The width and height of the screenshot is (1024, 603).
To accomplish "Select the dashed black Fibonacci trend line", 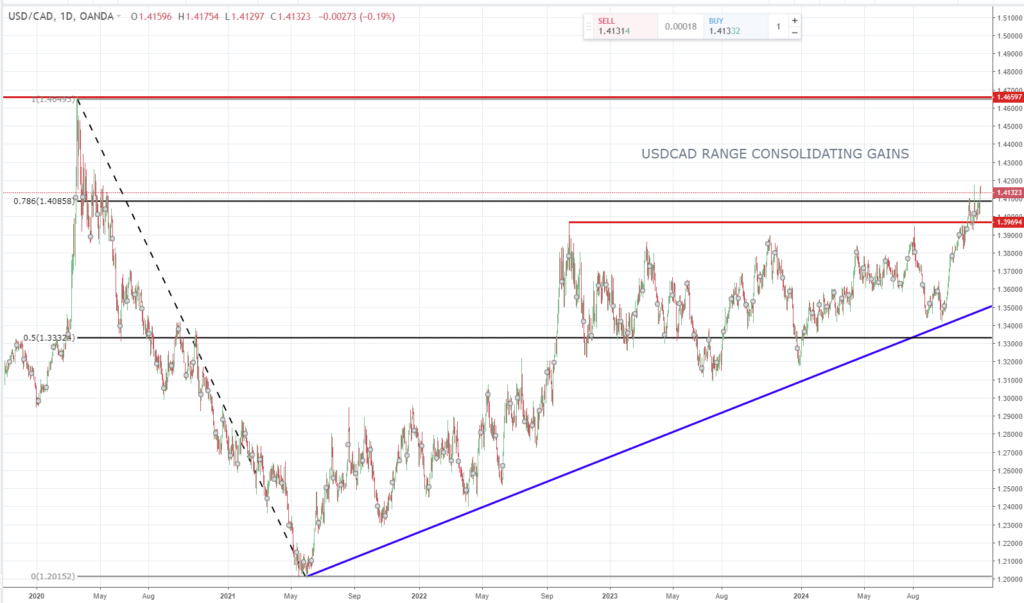I will (180, 320).
